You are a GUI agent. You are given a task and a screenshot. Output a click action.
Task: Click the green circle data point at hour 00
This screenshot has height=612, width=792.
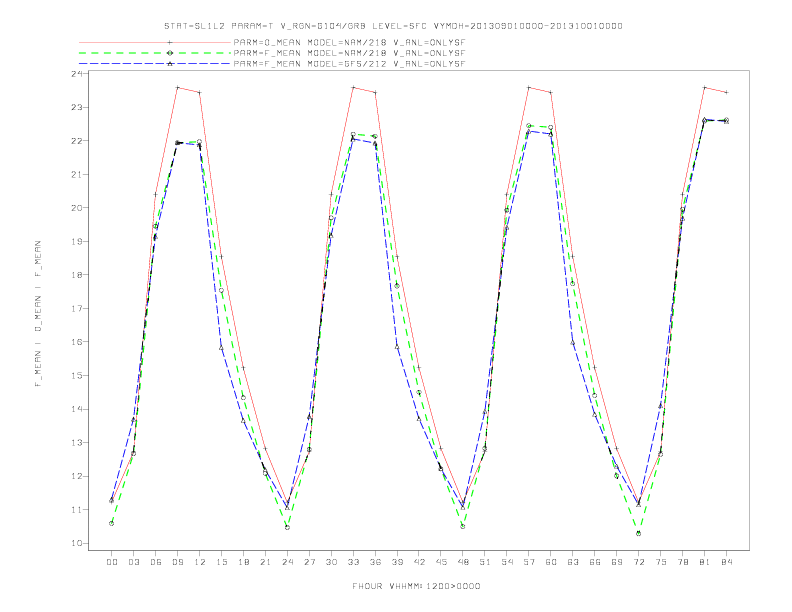click(x=112, y=524)
